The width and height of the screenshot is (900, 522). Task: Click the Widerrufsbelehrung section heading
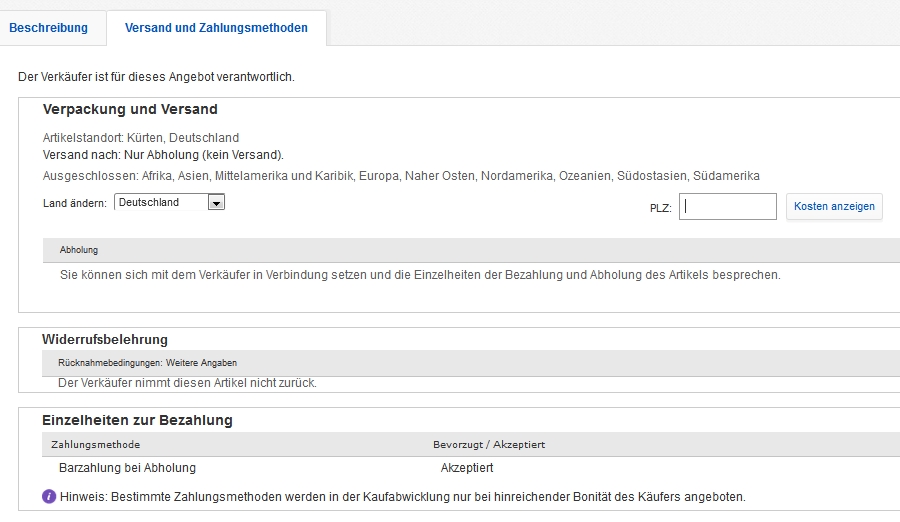[x=105, y=340]
